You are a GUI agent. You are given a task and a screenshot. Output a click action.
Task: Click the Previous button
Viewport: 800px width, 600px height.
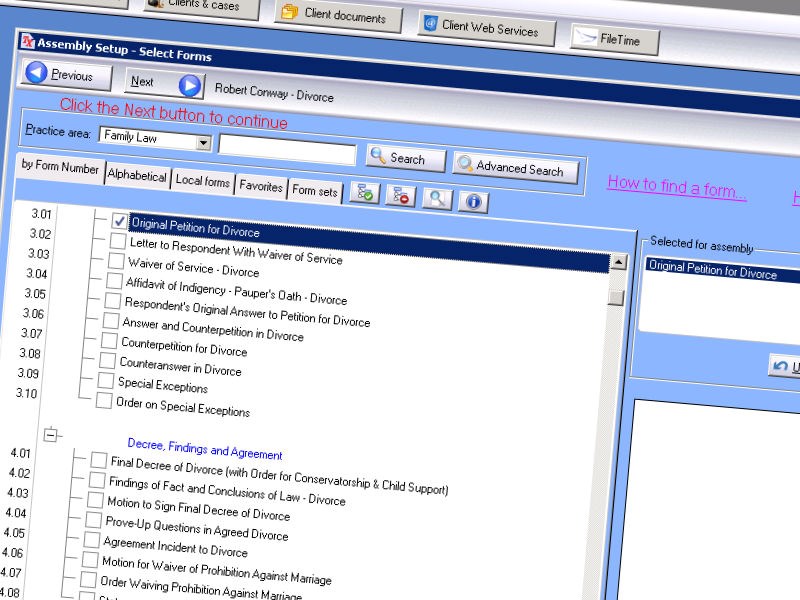coord(66,75)
